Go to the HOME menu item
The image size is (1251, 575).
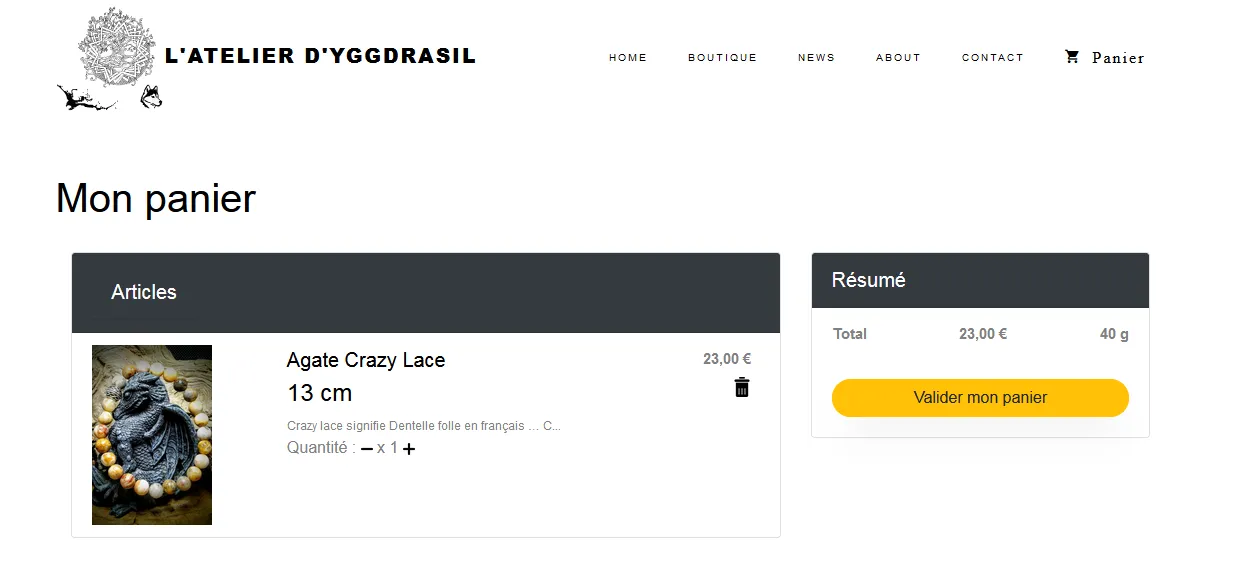628,58
